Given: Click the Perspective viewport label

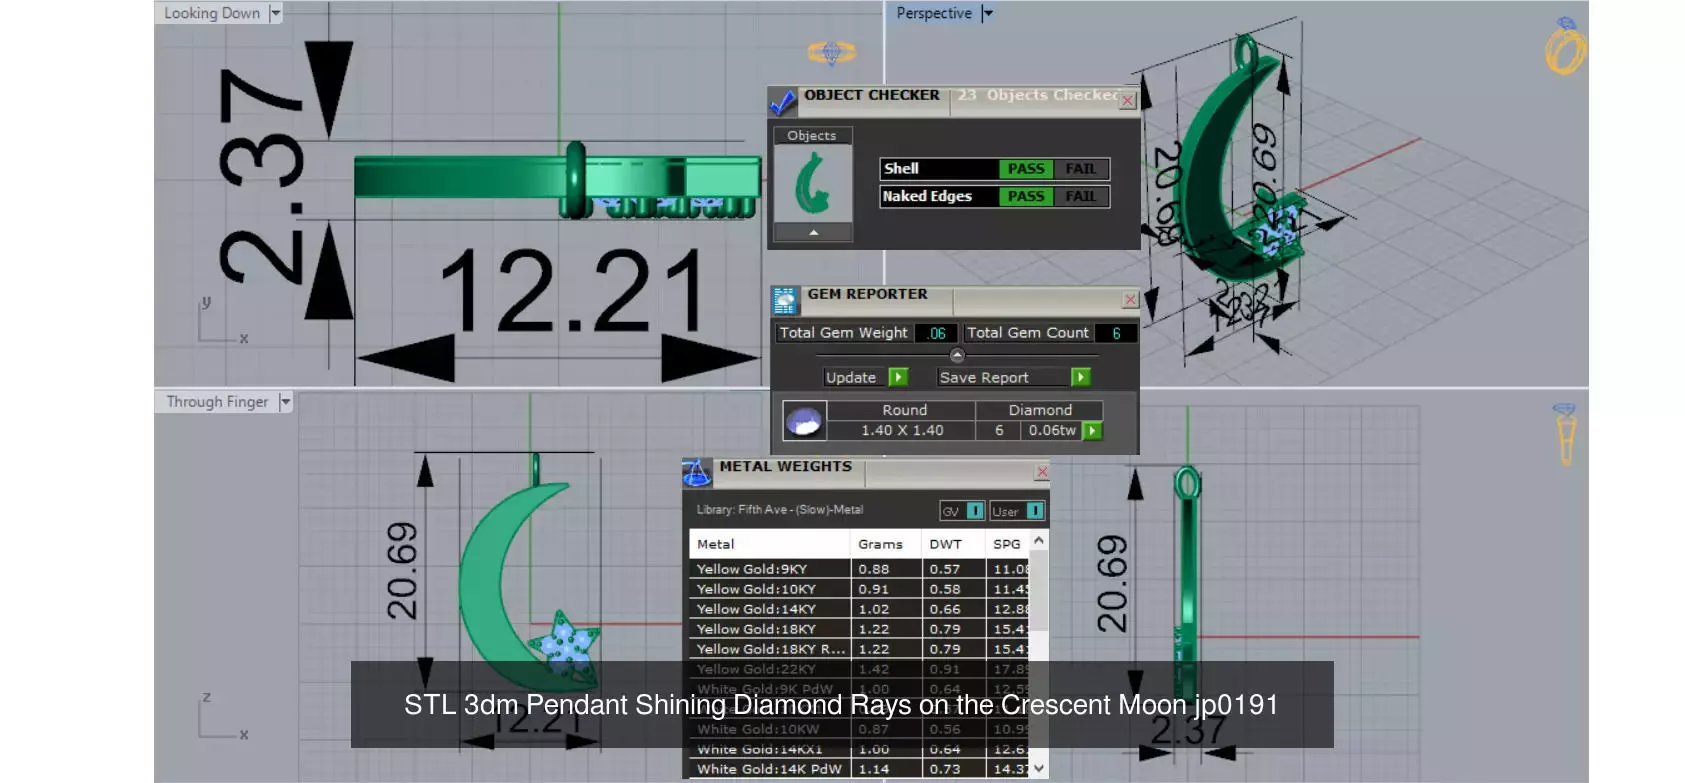Looking at the screenshot, I should pyautogui.click(x=934, y=13).
